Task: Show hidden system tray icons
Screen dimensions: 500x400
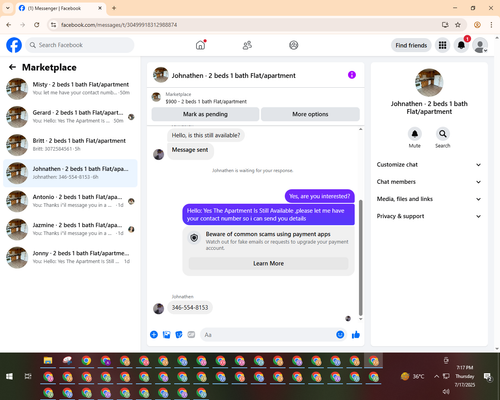Action: pos(436,377)
